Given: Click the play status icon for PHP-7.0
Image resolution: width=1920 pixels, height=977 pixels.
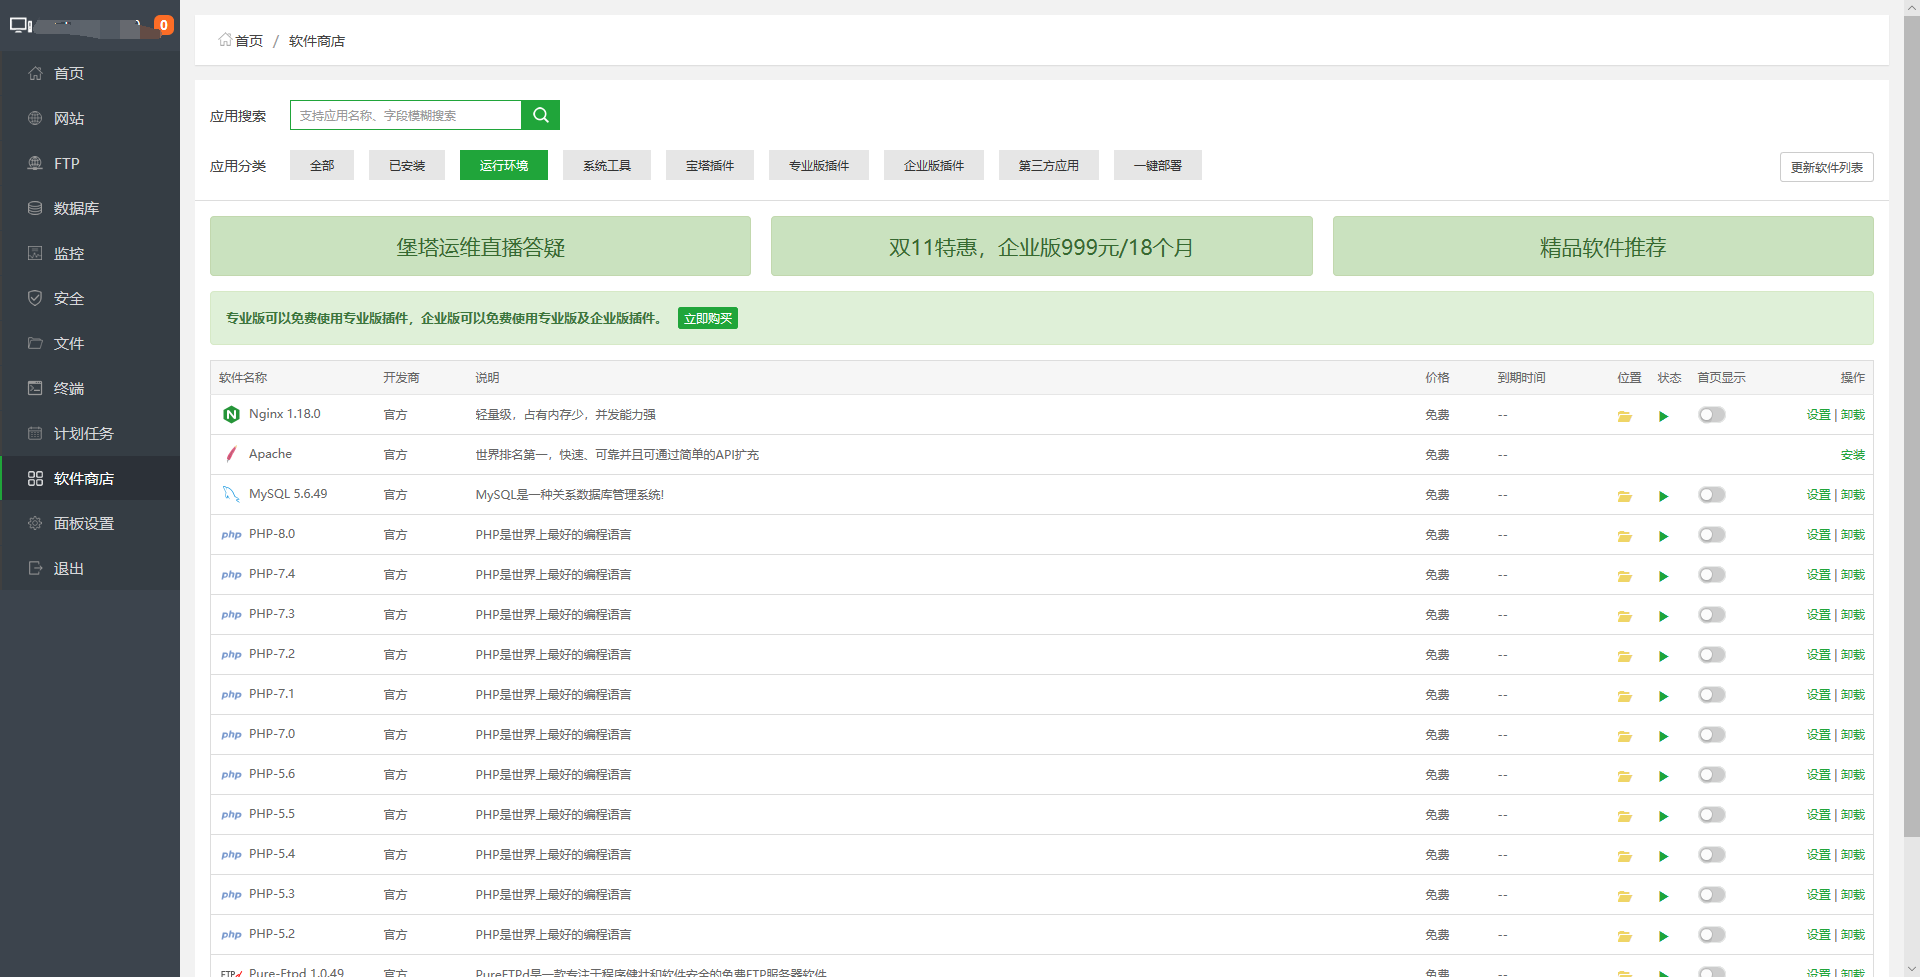Looking at the screenshot, I should click(x=1663, y=736).
